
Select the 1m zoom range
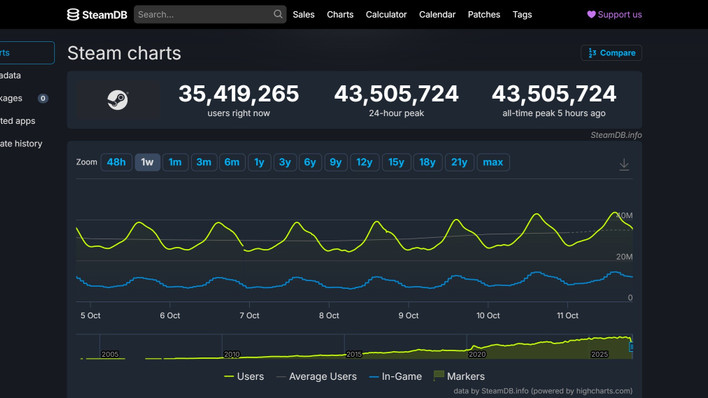click(175, 162)
